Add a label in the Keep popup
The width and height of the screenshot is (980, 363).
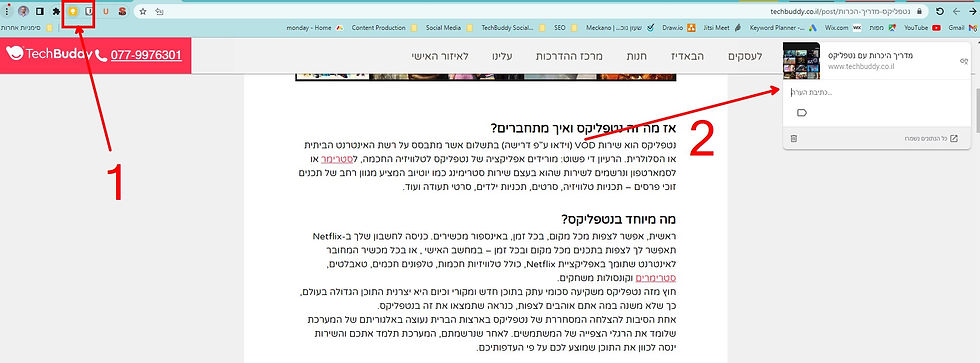[x=802, y=112]
